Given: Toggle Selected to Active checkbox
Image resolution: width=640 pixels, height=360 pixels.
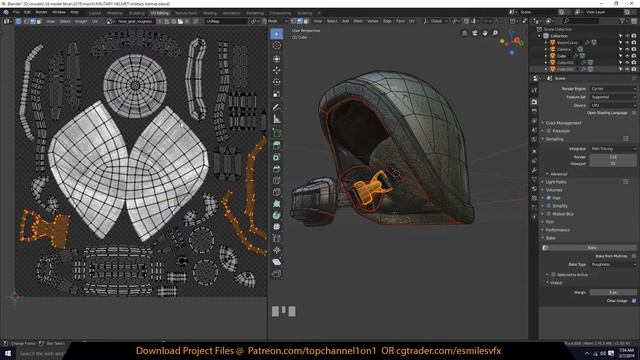Looking at the screenshot, I should pos(553,275).
